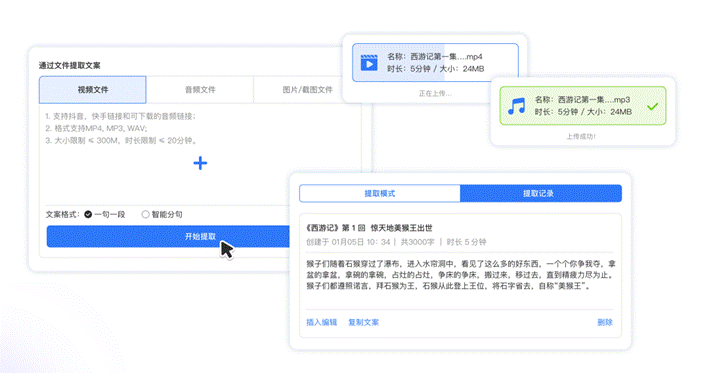Click the 插入编辑 link
The height and width of the screenshot is (373, 709).
click(x=321, y=322)
